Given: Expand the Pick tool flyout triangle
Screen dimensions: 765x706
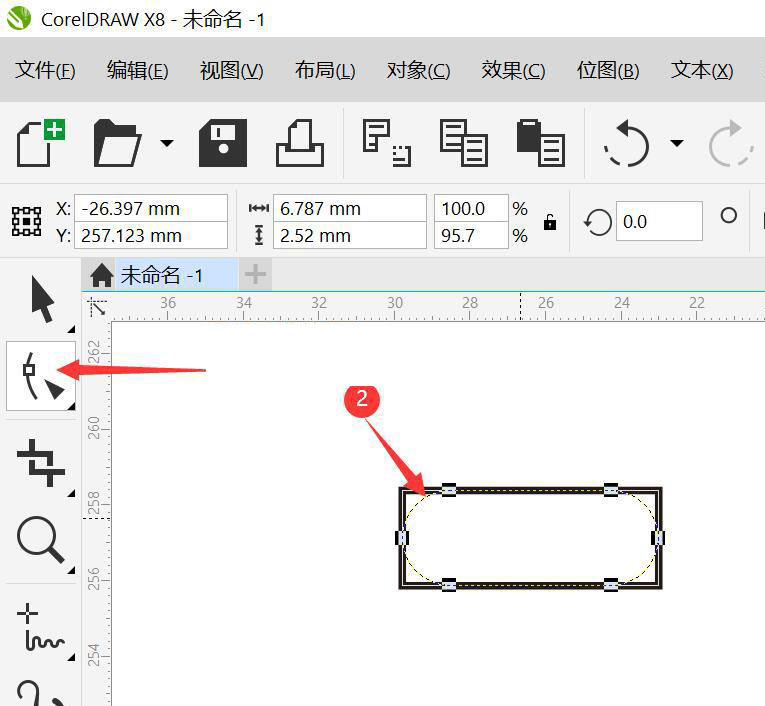Looking at the screenshot, I should point(72,329).
